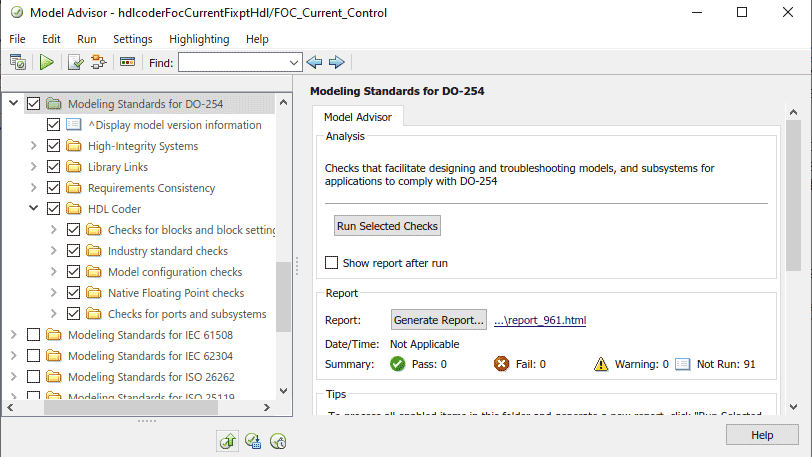The width and height of the screenshot is (812, 457).
Task: Open the Settings menu
Action: [133, 39]
